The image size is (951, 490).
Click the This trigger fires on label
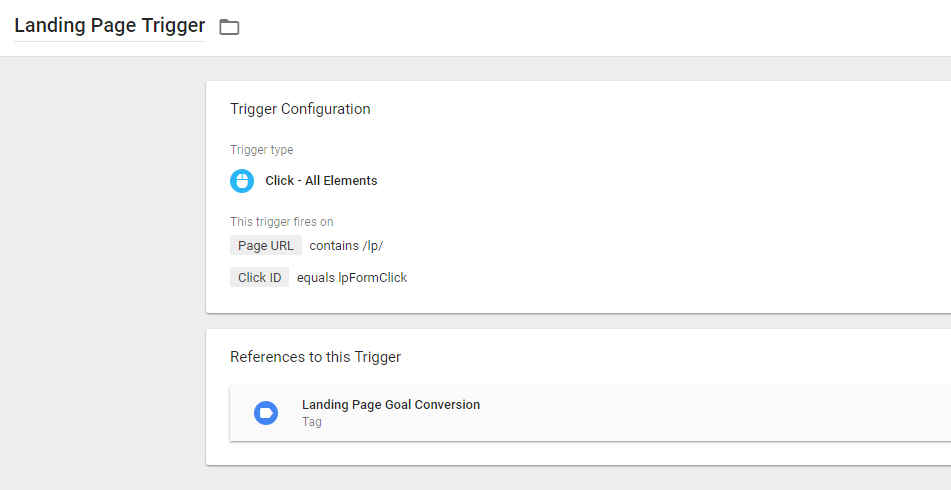click(x=281, y=222)
